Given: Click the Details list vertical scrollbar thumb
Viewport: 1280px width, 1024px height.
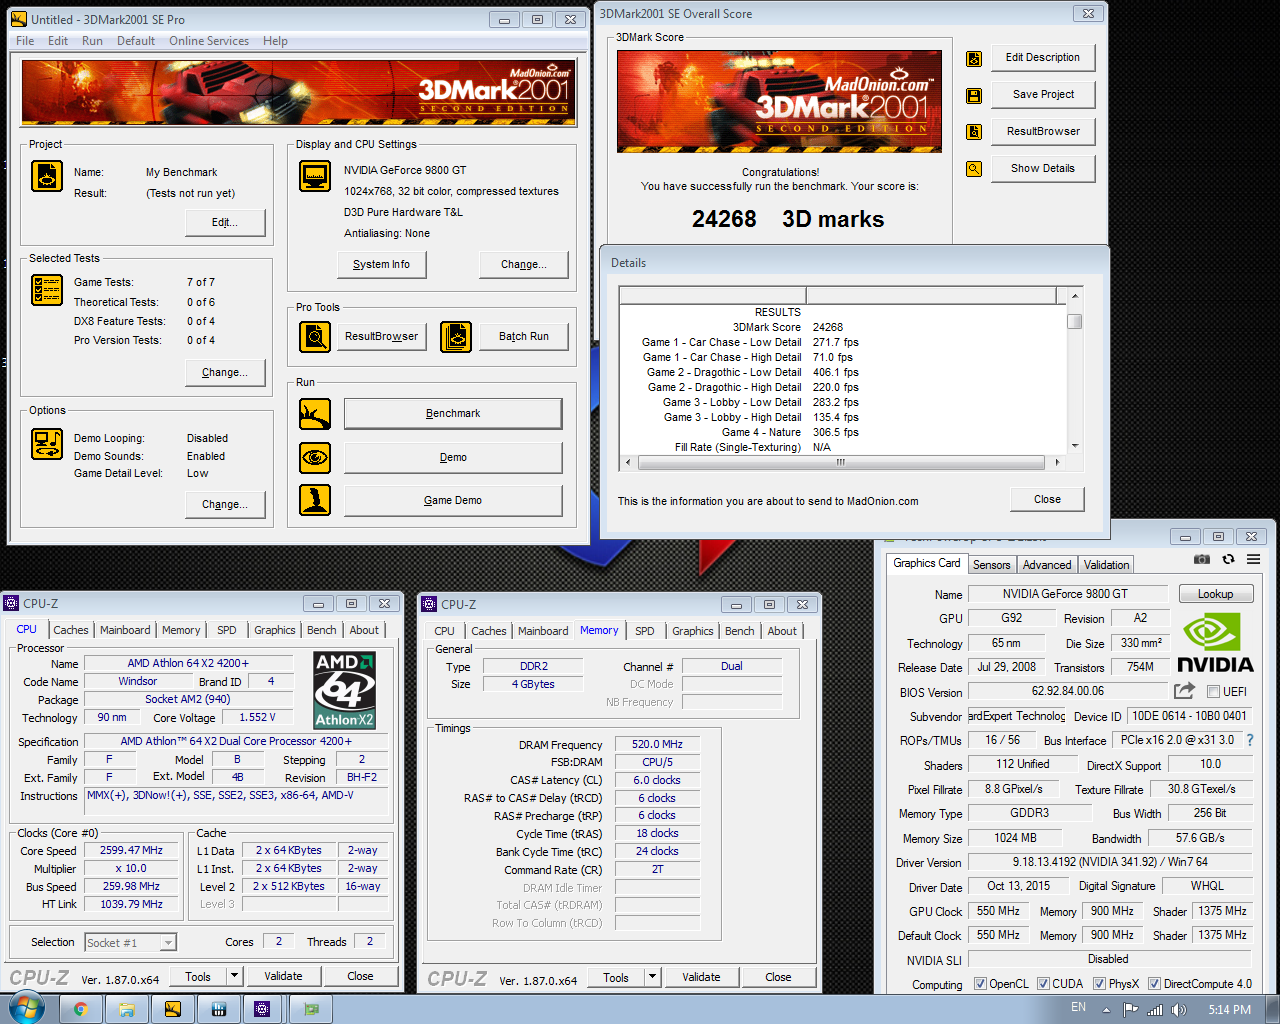Looking at the screenshot, I should (x=1075, y=321).
